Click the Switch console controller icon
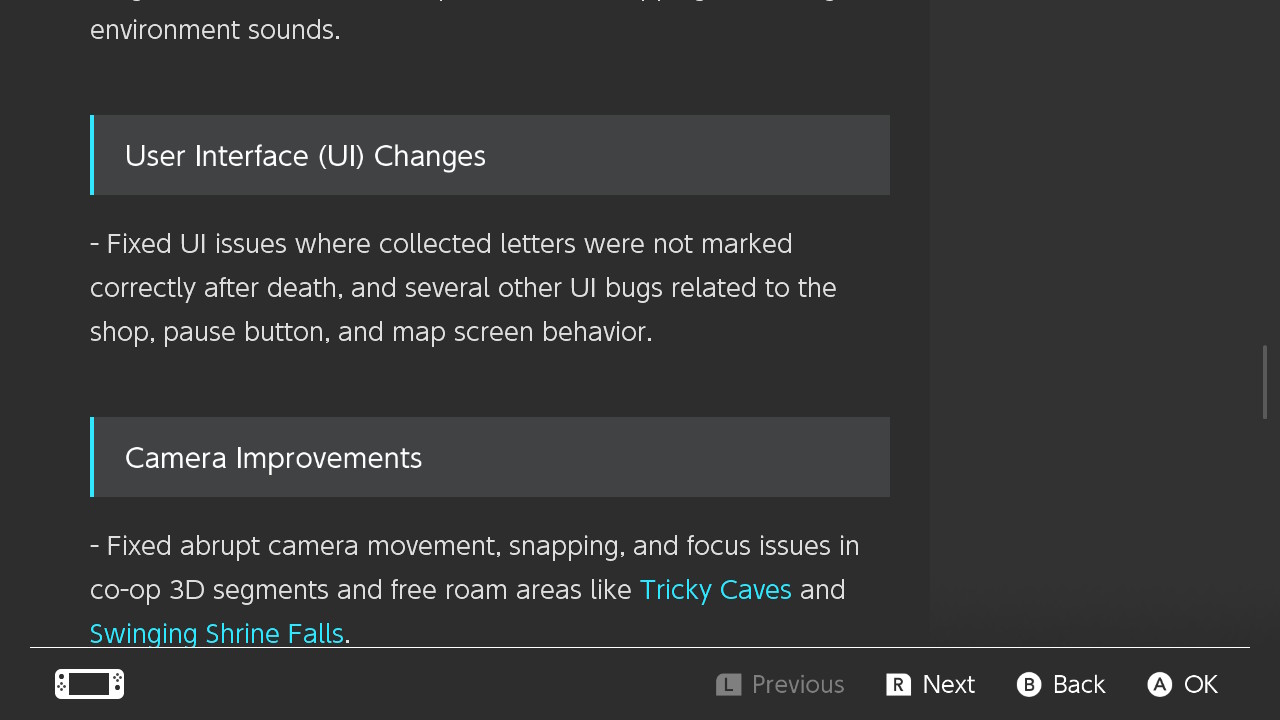Image resolution: width=1280 pixels, height=720 pixels. (x=89, y=684)
